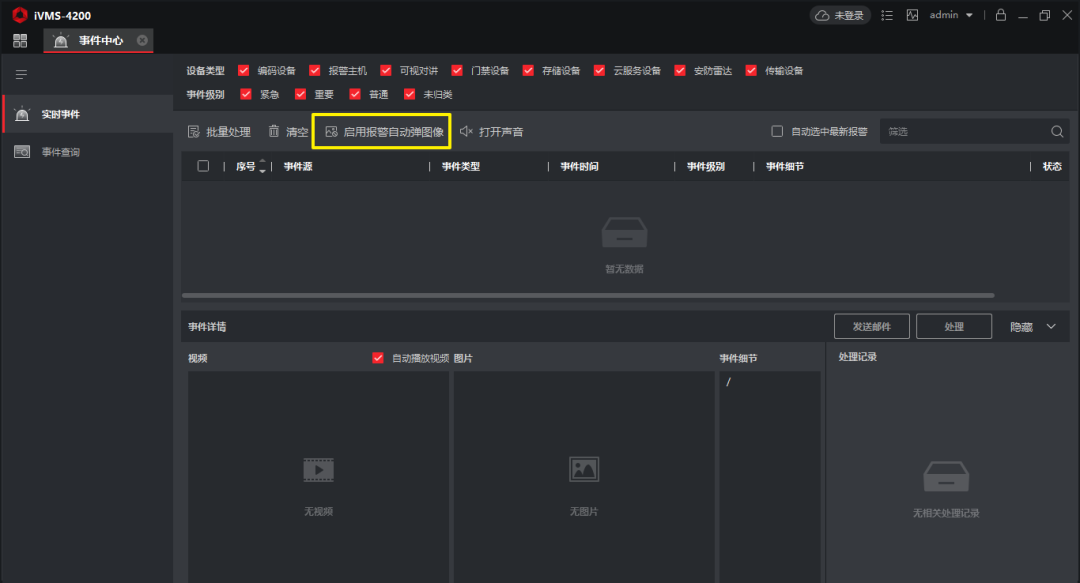This screenshot has height=583, width=1080.
Task: Collapse details with chevron next to 隐藏
Action: coord(1051,327)
